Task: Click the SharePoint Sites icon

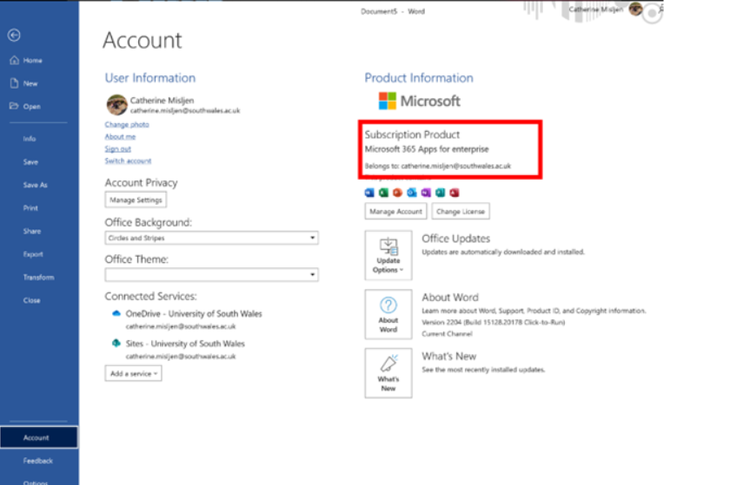Action: coord(116,344)
